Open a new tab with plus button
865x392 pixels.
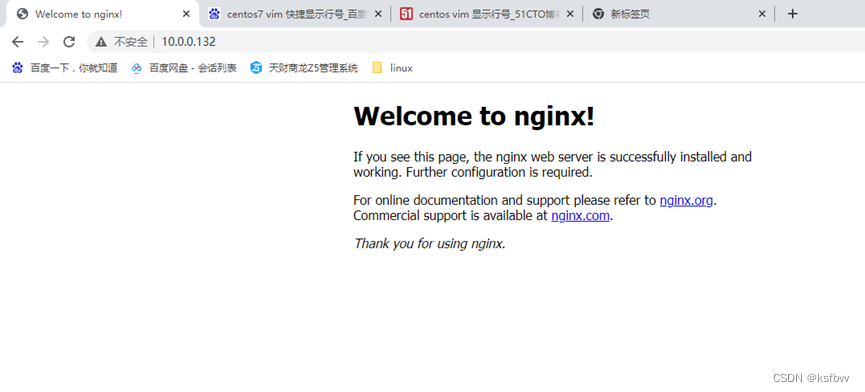[792, 14]
